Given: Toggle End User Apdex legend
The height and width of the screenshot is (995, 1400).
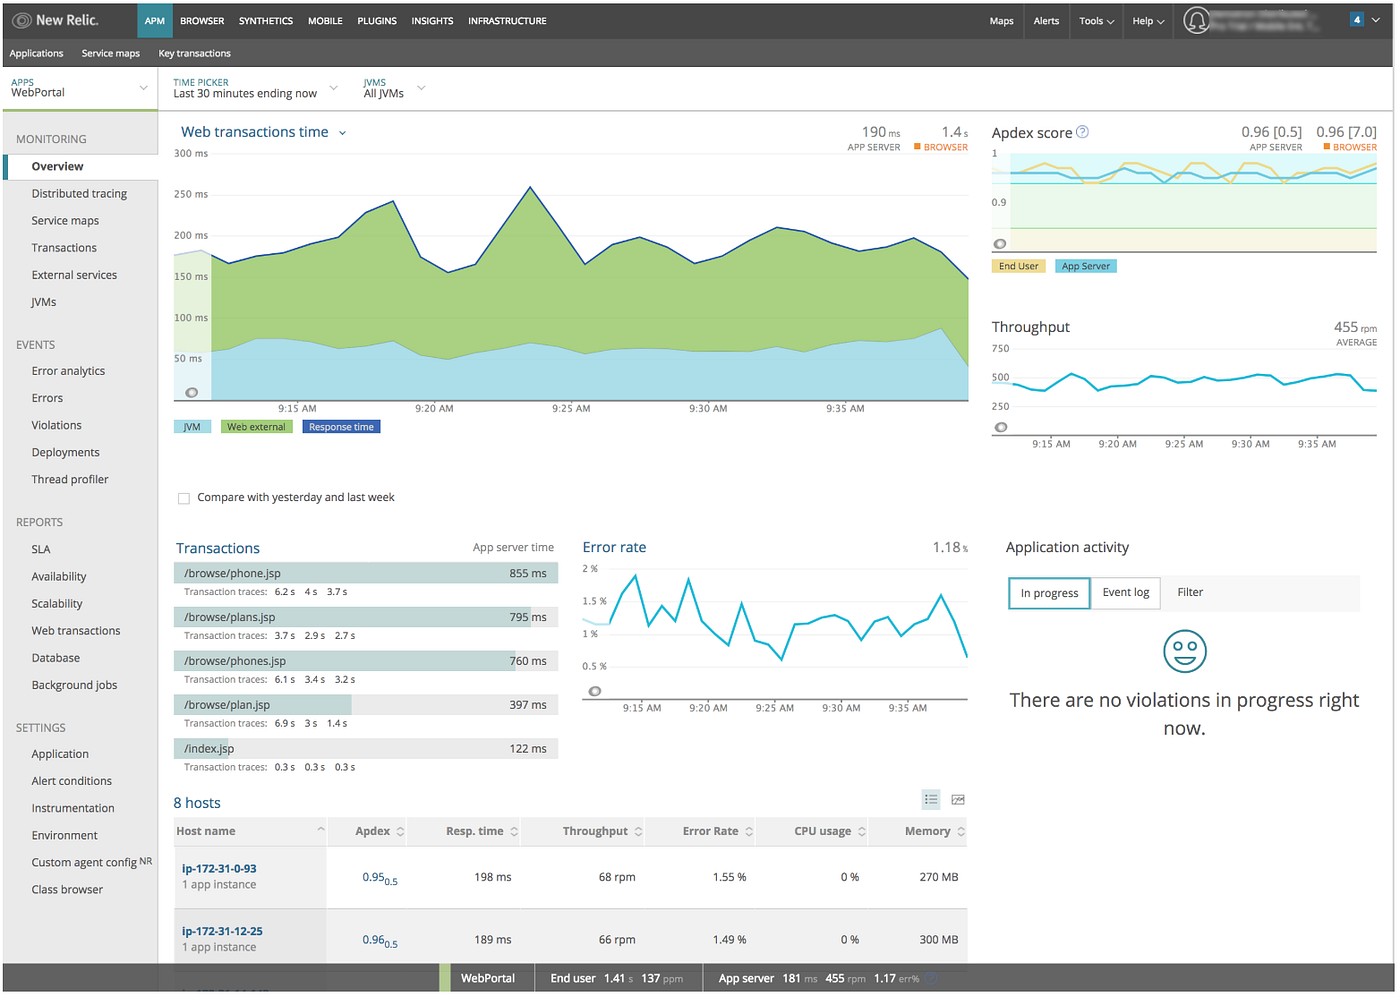Looking at the screenshot, I should (x=1018, y=266).
